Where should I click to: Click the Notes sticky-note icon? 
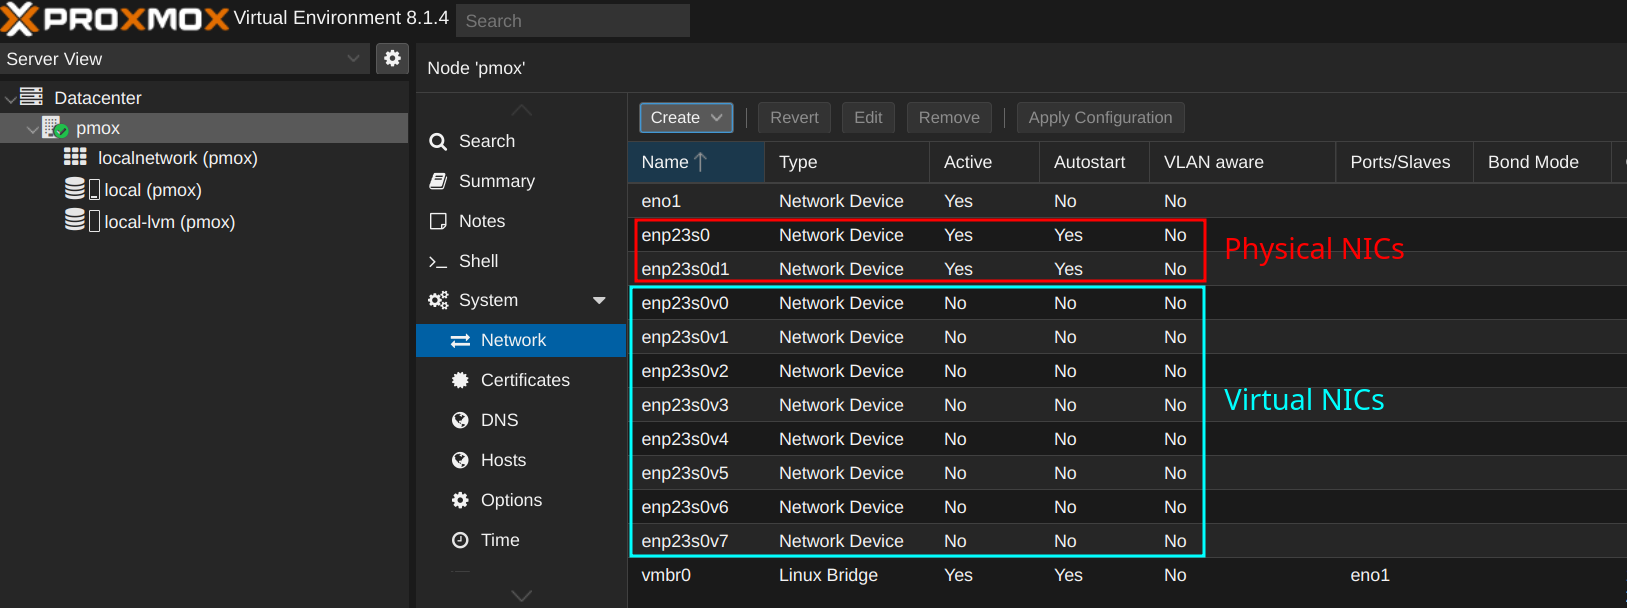click(438, 221)
